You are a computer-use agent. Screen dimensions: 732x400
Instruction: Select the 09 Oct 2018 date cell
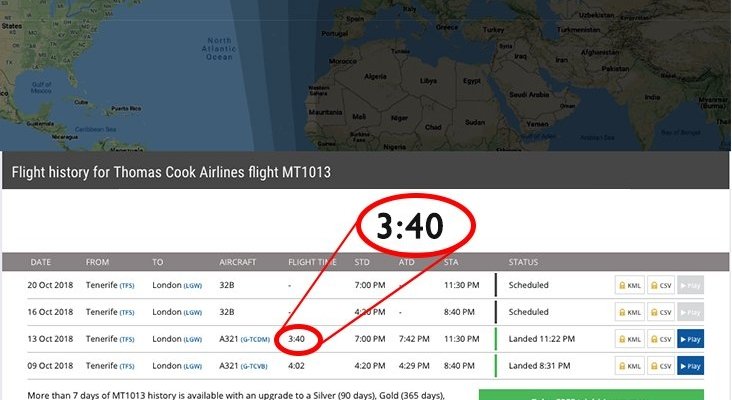tap(50, 366)
